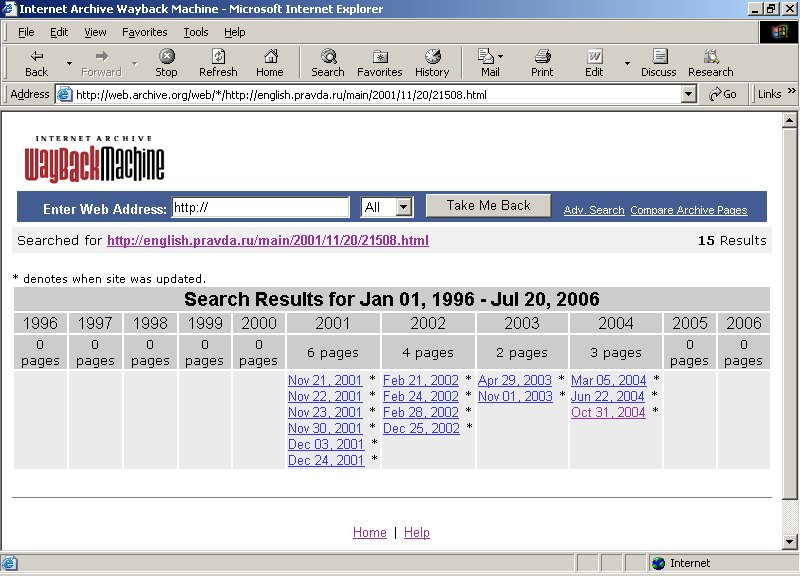Click the Feb 24, 2002 archive link
Screen dimensions: 800x576
coord(421,396)
